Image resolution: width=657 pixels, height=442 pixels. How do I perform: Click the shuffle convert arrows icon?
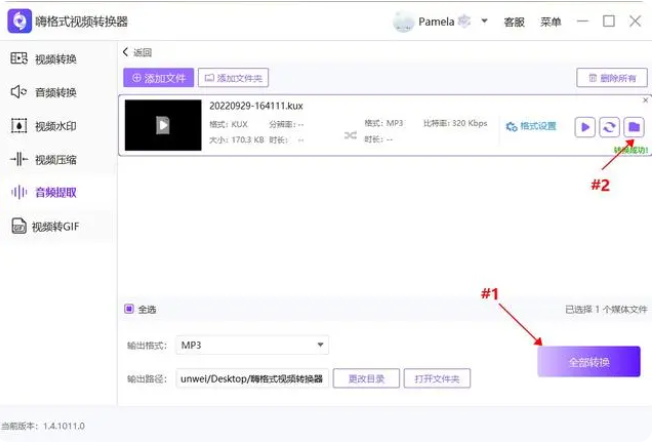point(350,135)
